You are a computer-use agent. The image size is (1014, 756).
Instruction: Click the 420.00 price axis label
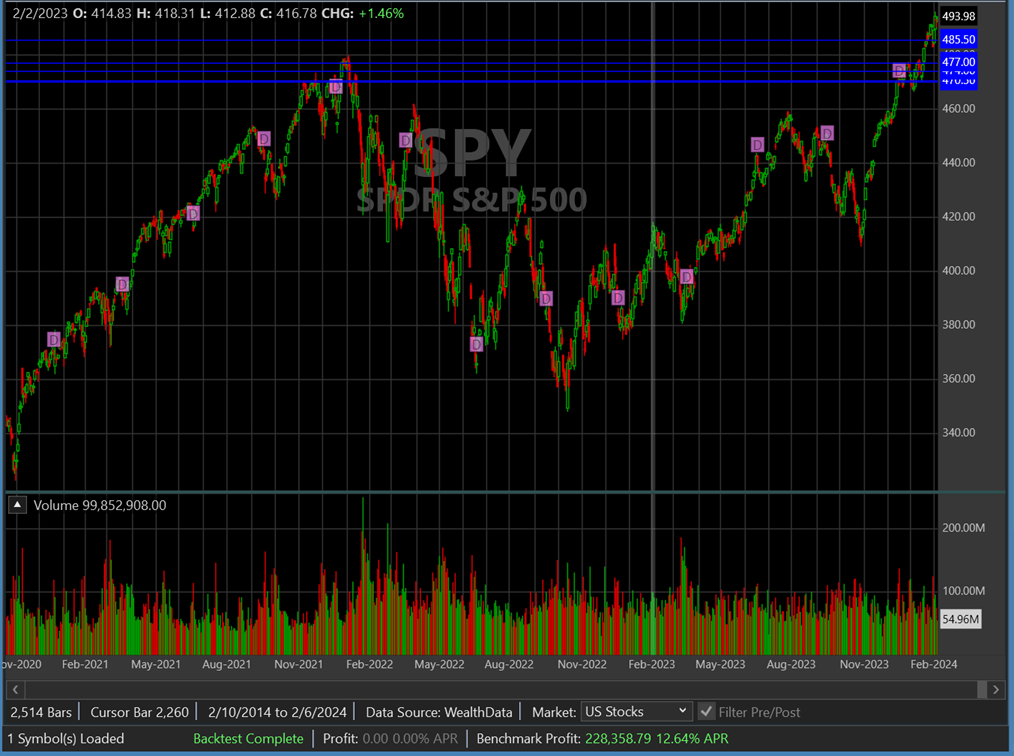[x=958, y=217]
